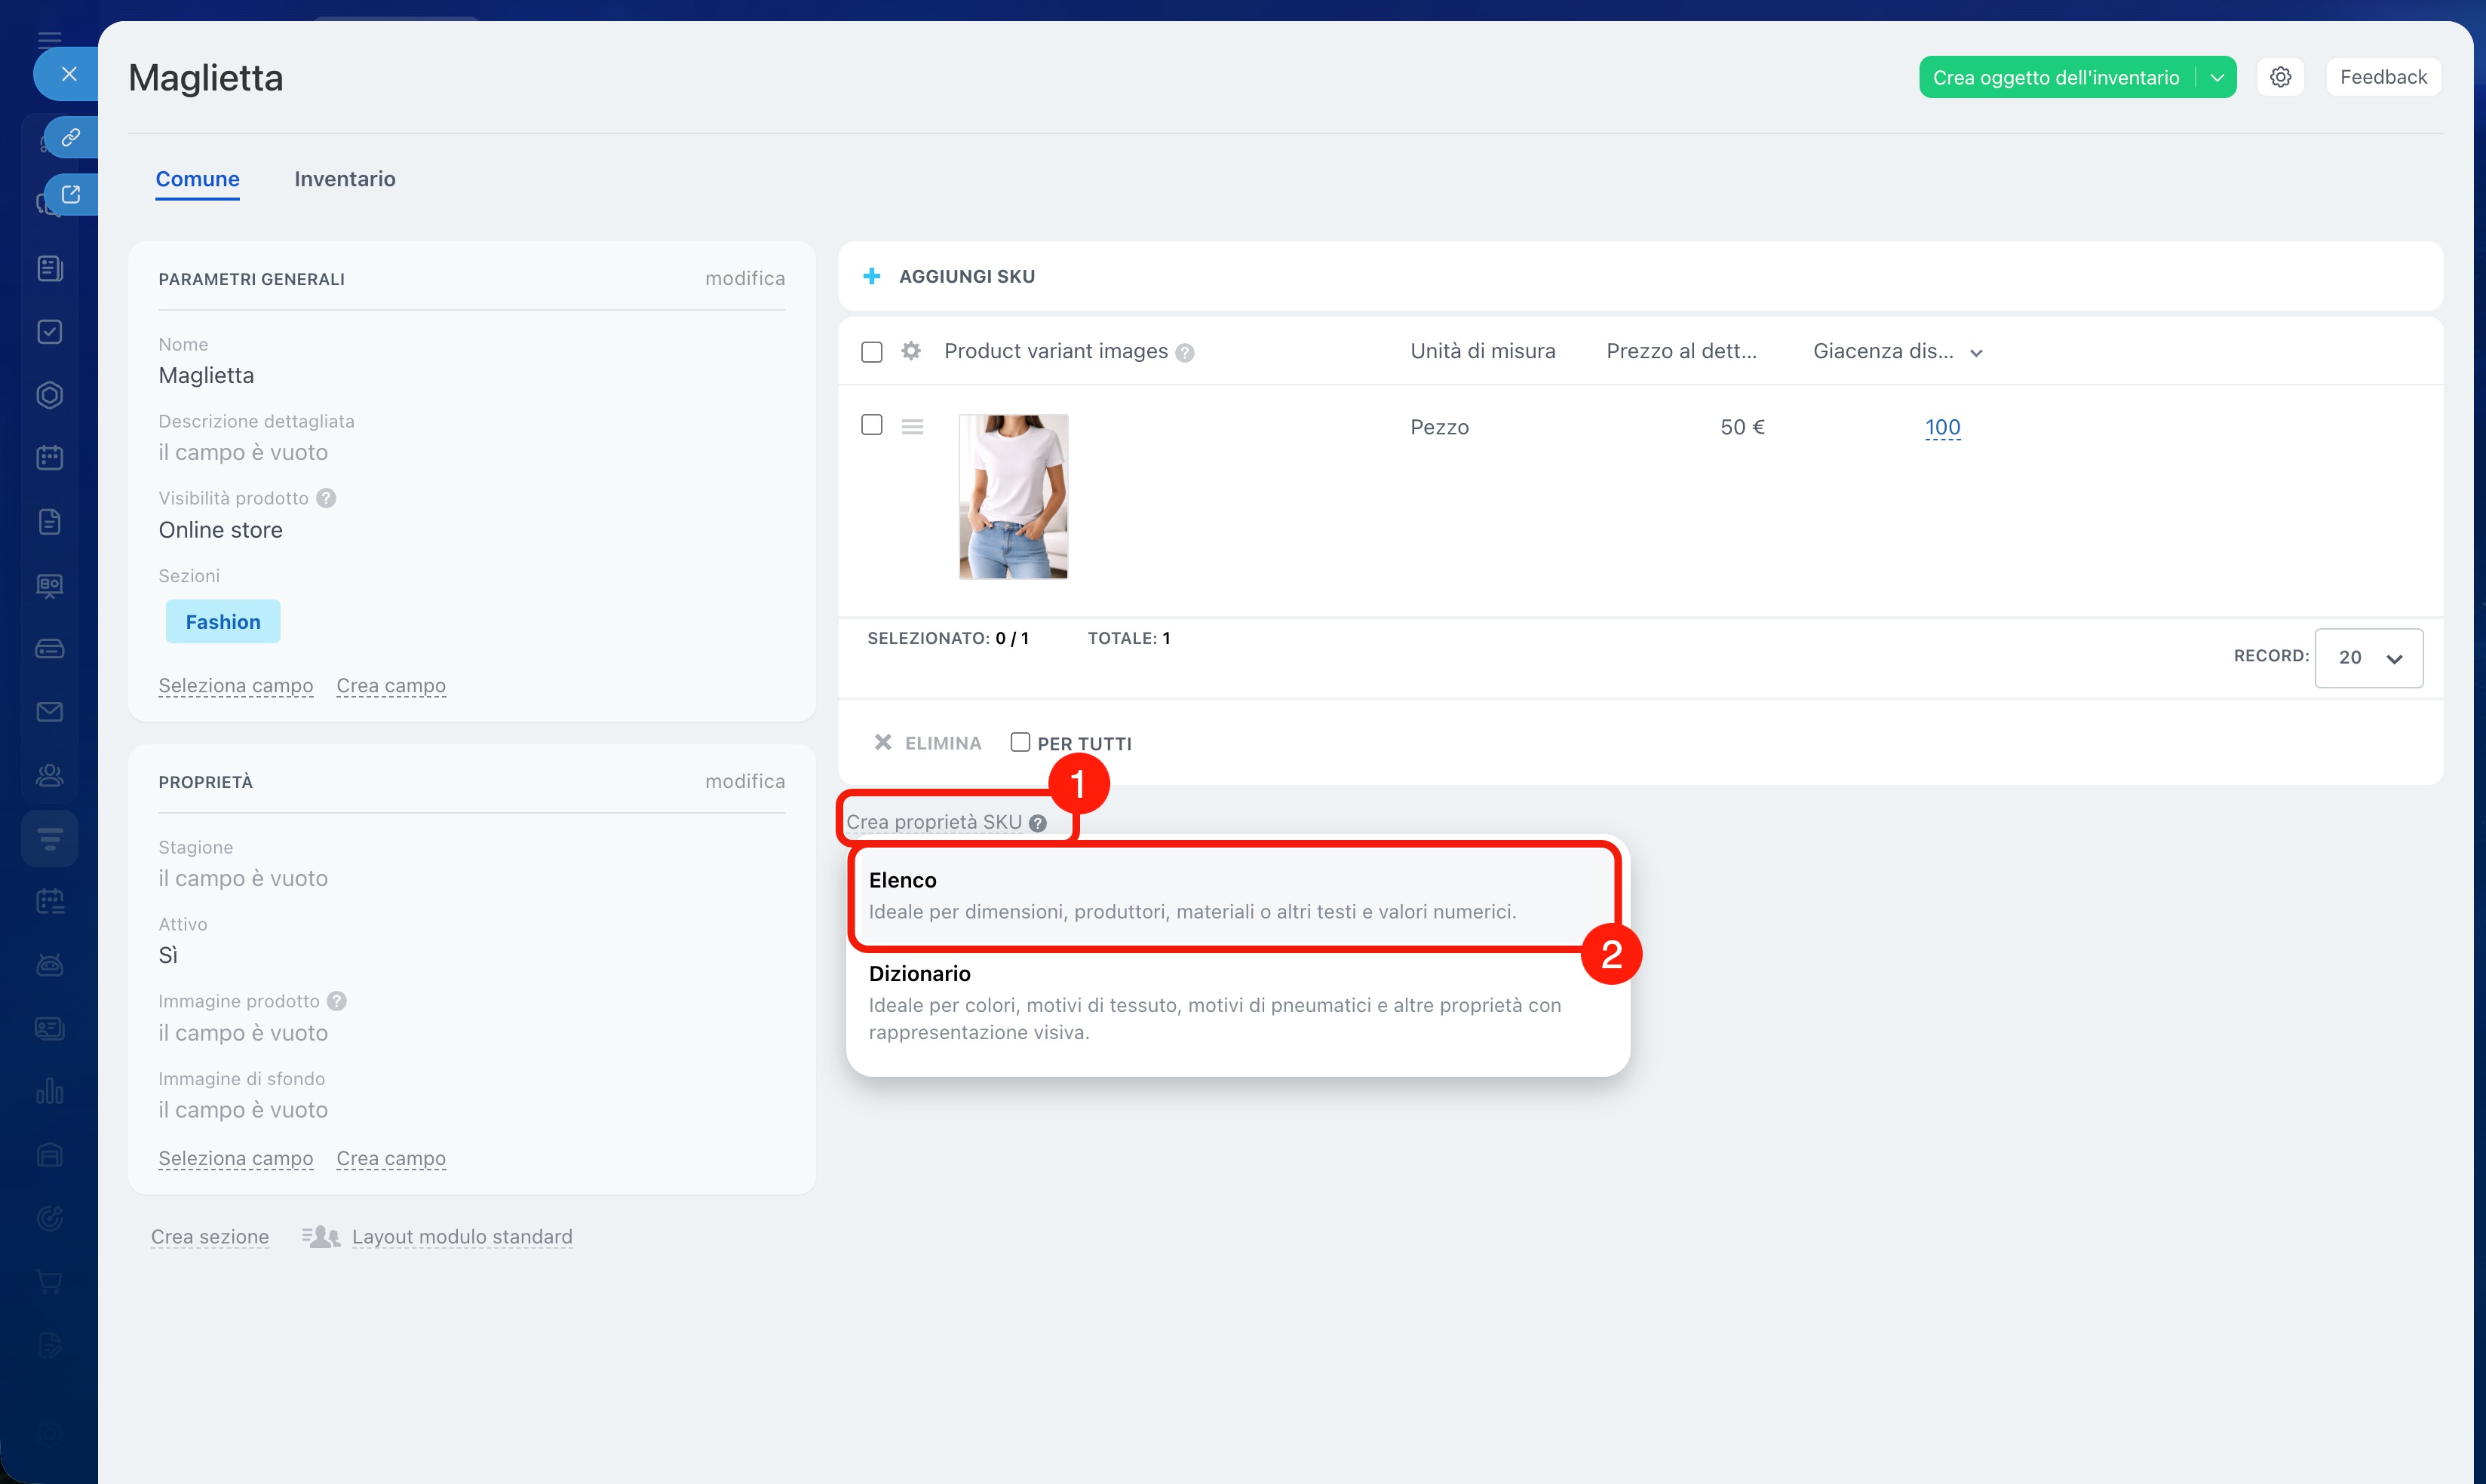Switch to the Inventario tab
The width and height of the screenshot is (2486, 1484).
point(344,179)
